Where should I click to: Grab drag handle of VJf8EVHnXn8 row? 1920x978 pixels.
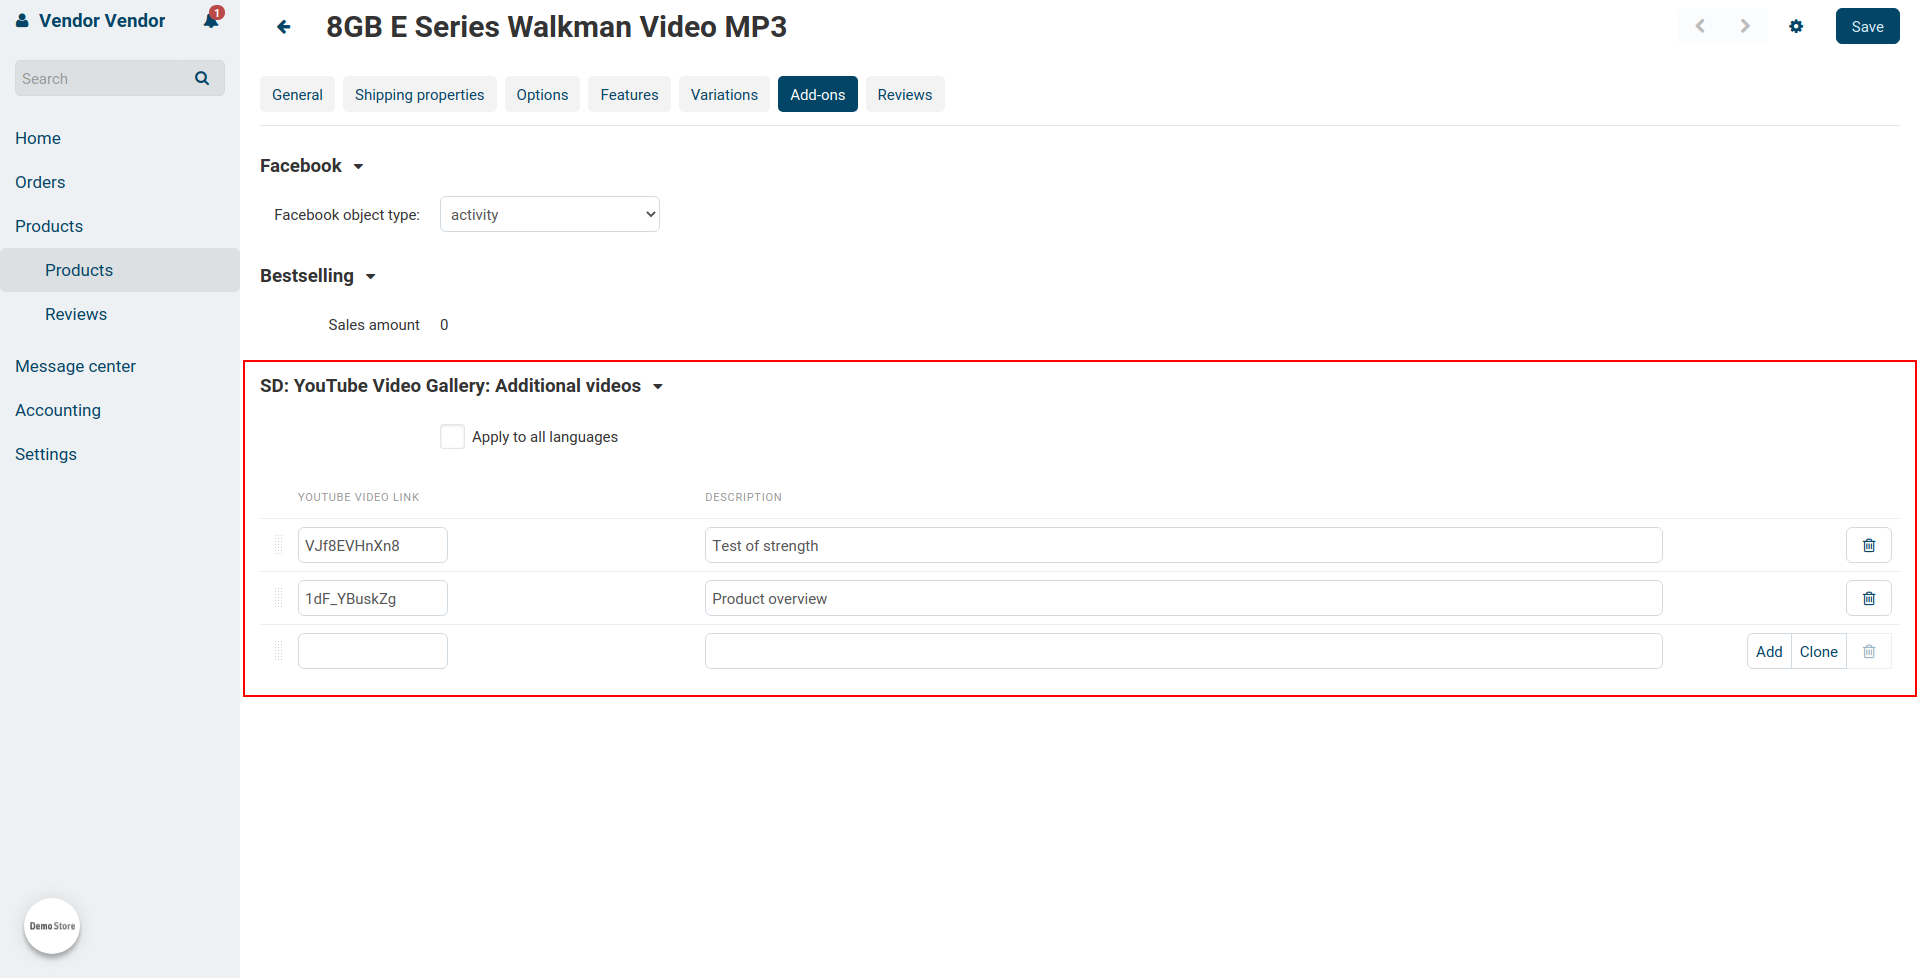[x=278, y=545]
